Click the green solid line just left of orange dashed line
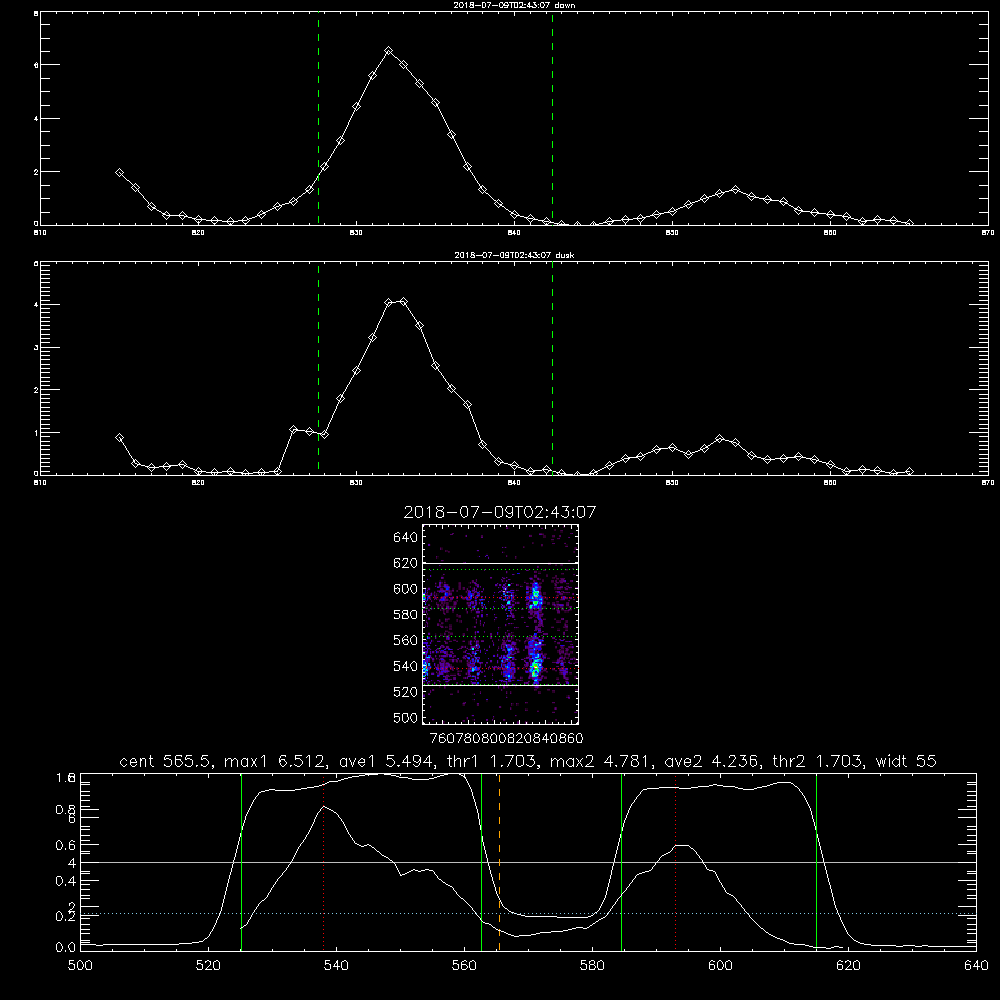 click(x=482, y=862)
